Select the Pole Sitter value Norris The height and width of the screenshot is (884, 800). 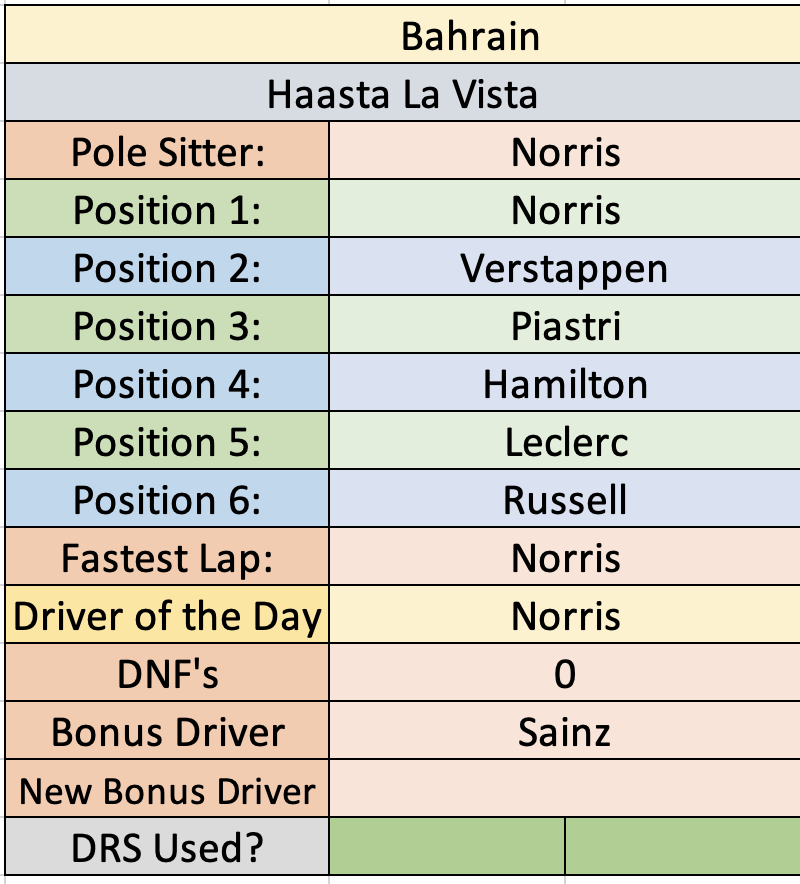coord(565,151)
